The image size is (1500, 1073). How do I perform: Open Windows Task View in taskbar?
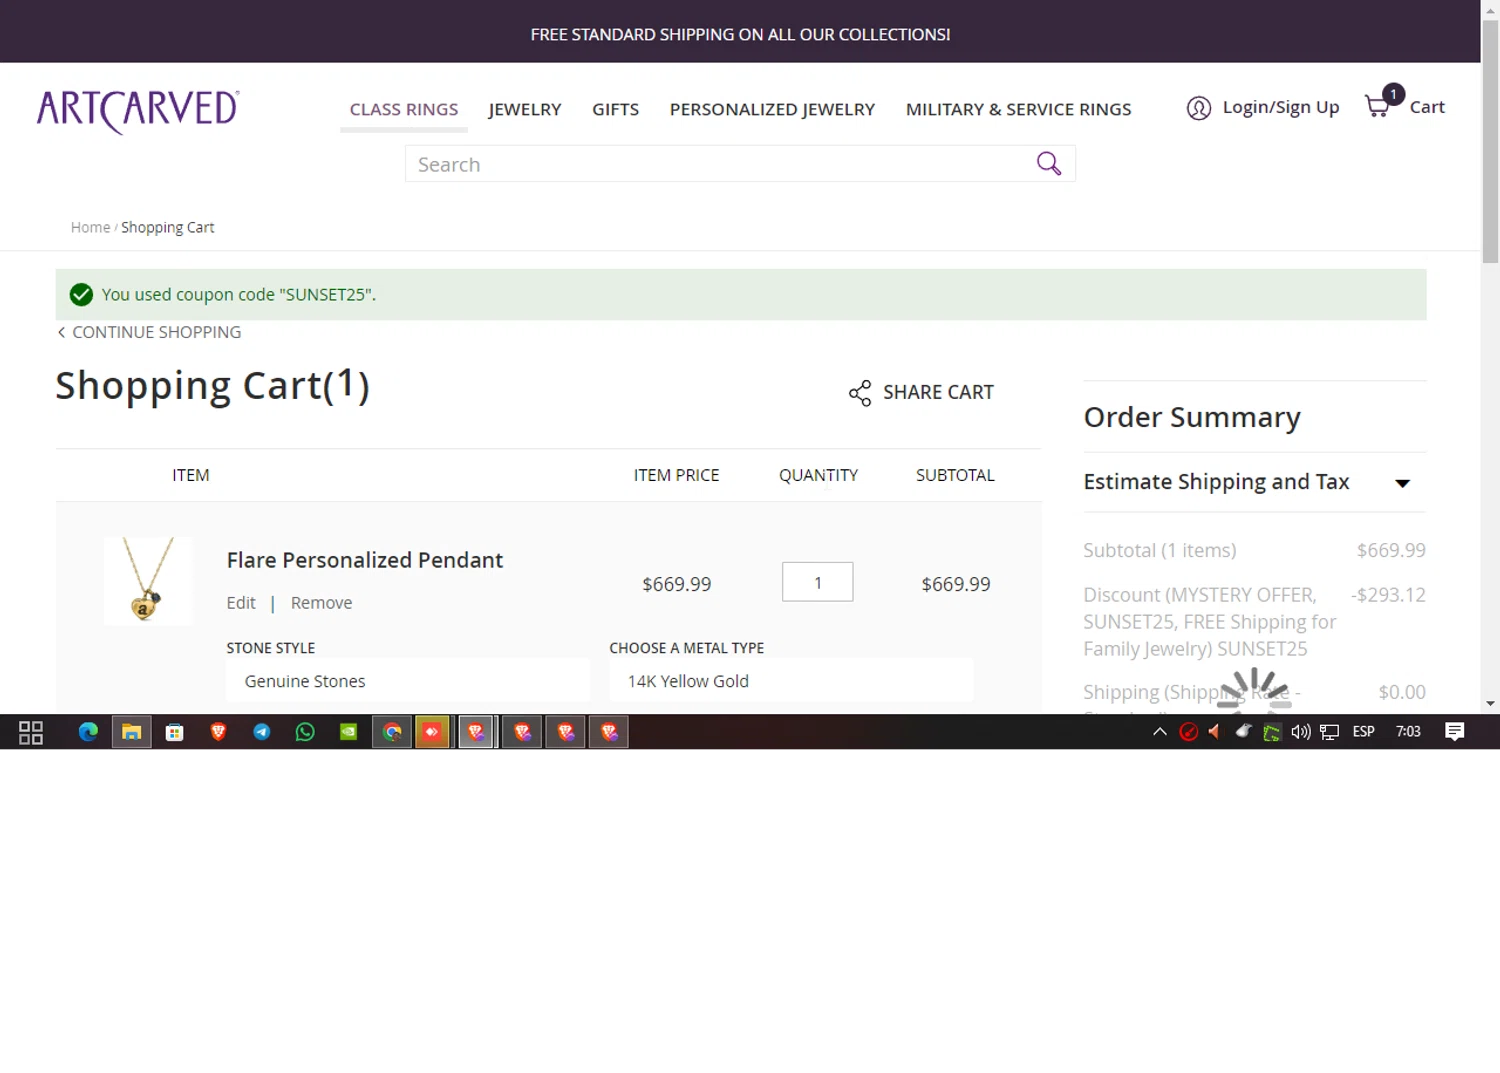pyautogui.click(x=31, y=733)
